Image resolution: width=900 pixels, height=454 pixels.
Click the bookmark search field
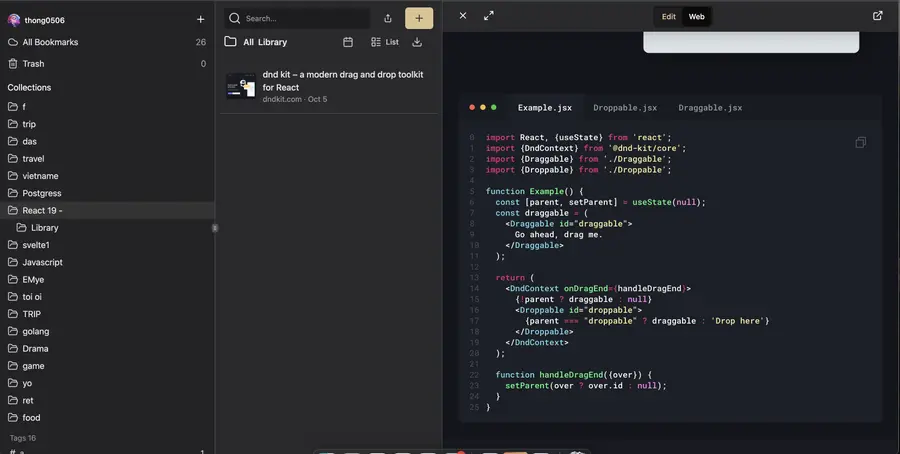coord(297,18)
